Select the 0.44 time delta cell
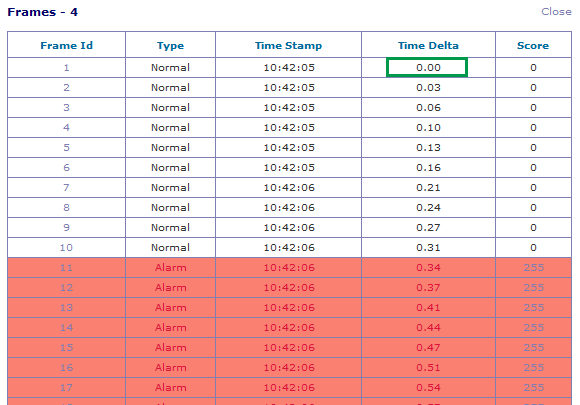This screenshot has height=405, width=580. [428, 327]
